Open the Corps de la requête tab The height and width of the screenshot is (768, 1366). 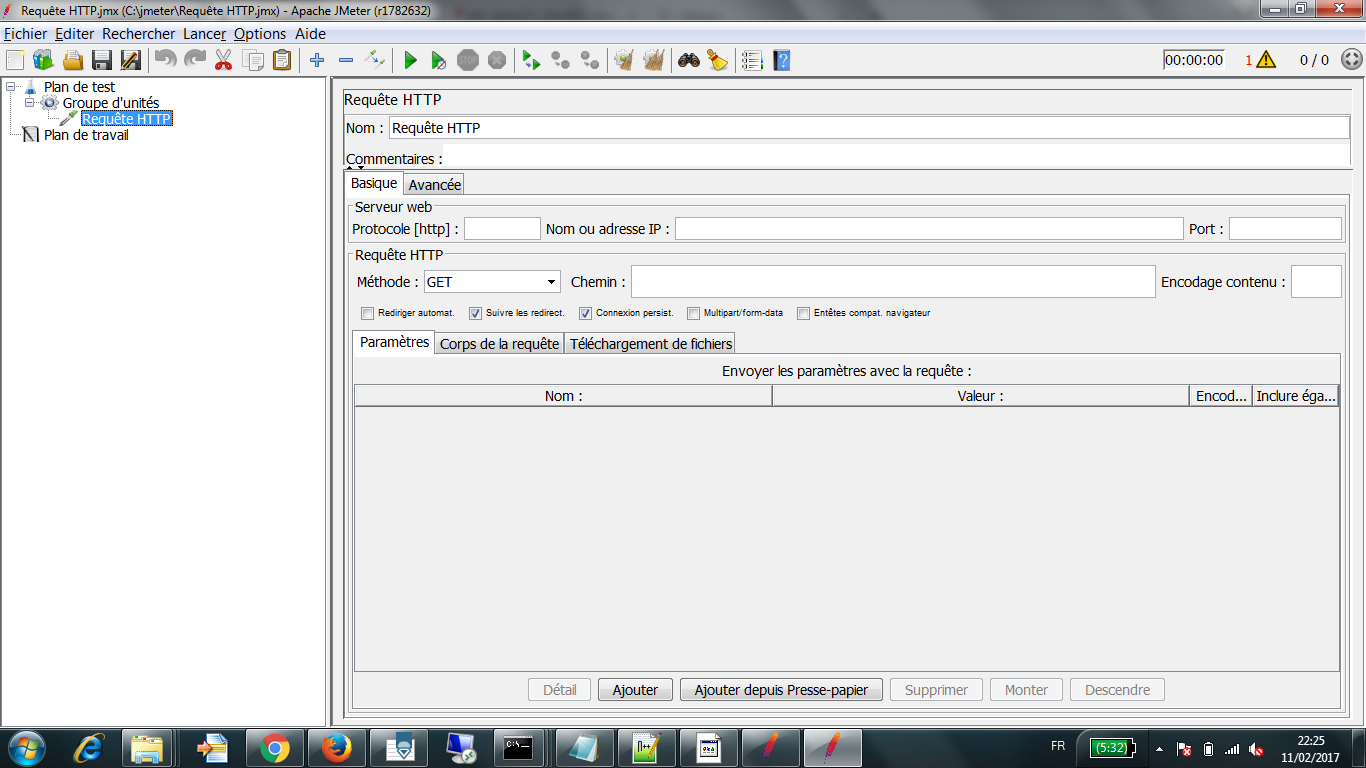coord(499,343)
